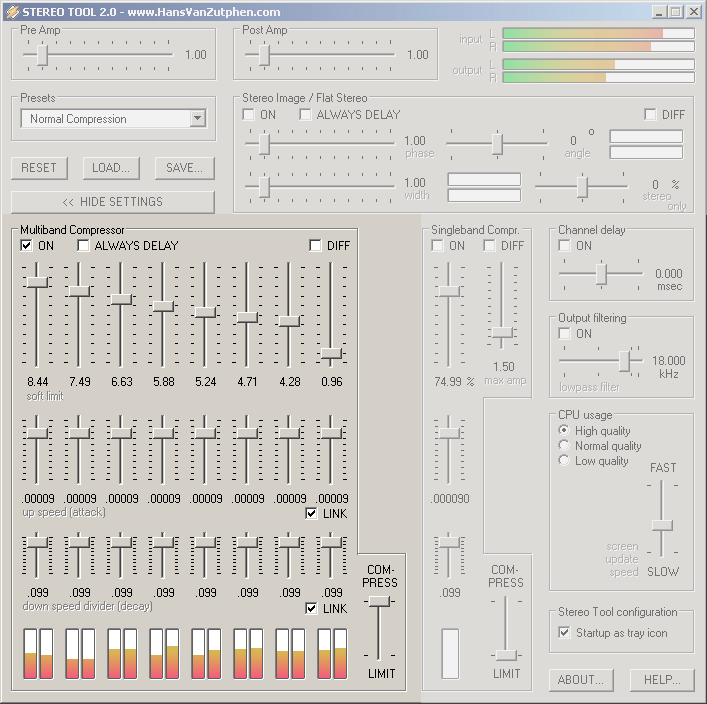Click the Post Amp slider handle
Screen dimensions: 707x704
click(264, 55)
